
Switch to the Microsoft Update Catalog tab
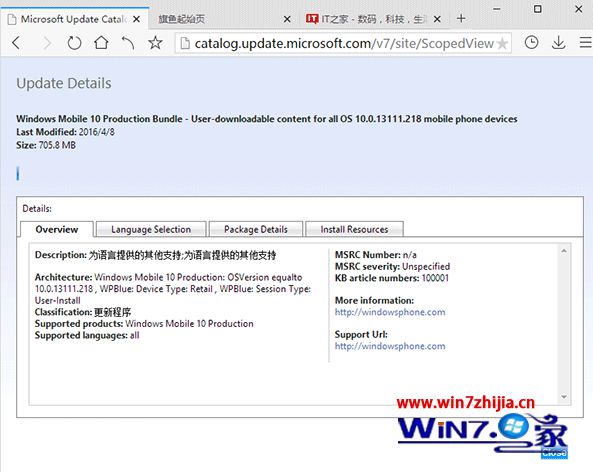74,19
